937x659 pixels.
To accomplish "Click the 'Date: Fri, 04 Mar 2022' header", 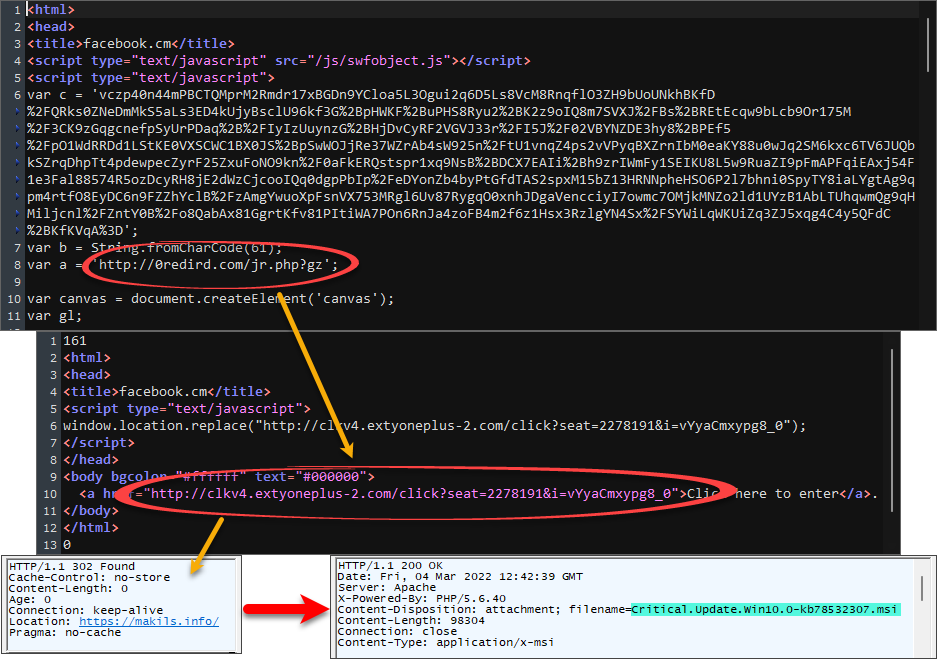I will [x=460, y=577].
